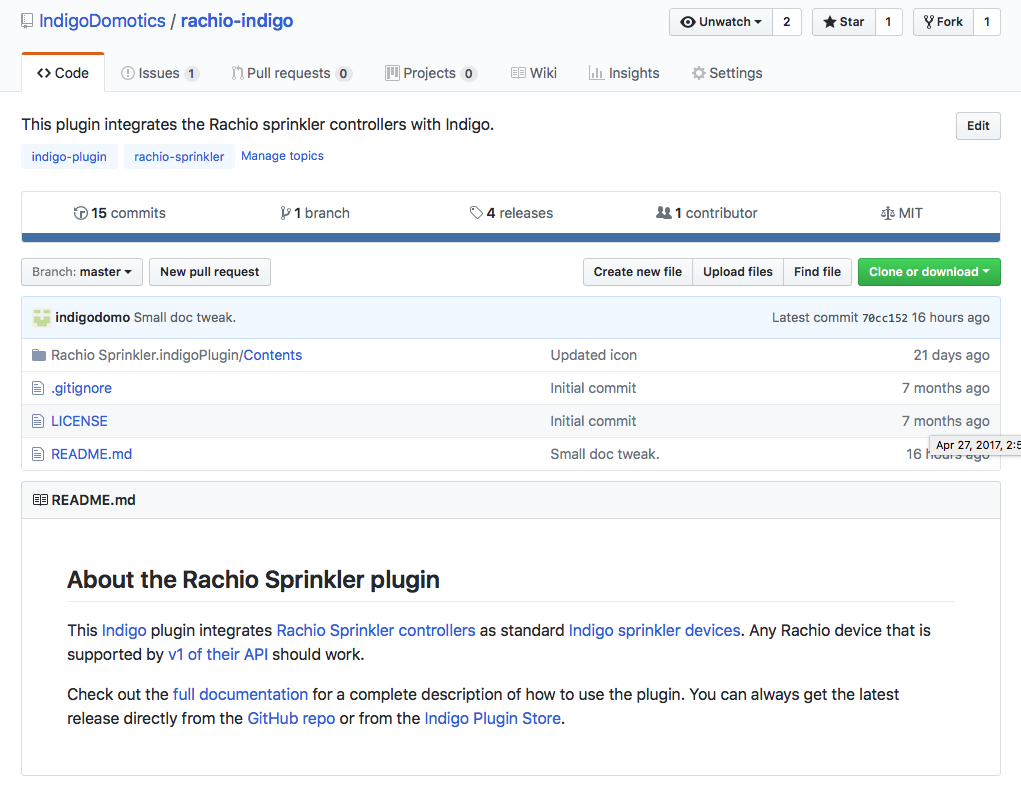
Task: View the fork count next to Fork
Action: click(x=986, y=22)
